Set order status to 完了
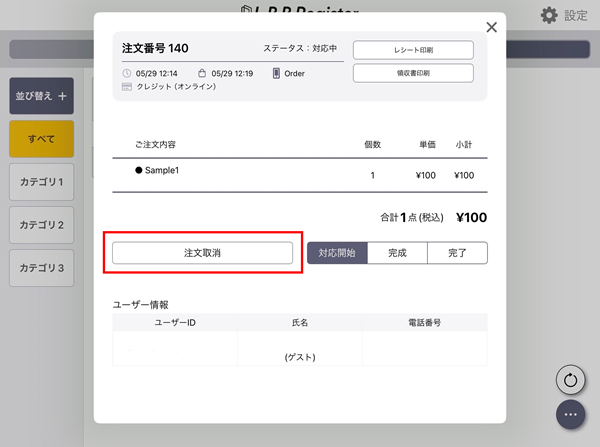The height and width of the screenshot is (447, 600). tap(457, 253)
